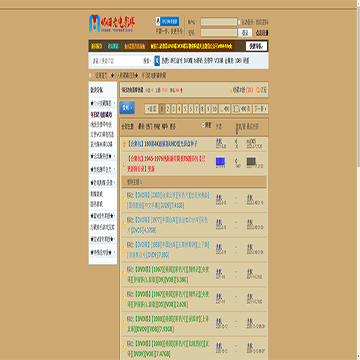Click the blue search magnifier button

point(157,61)
